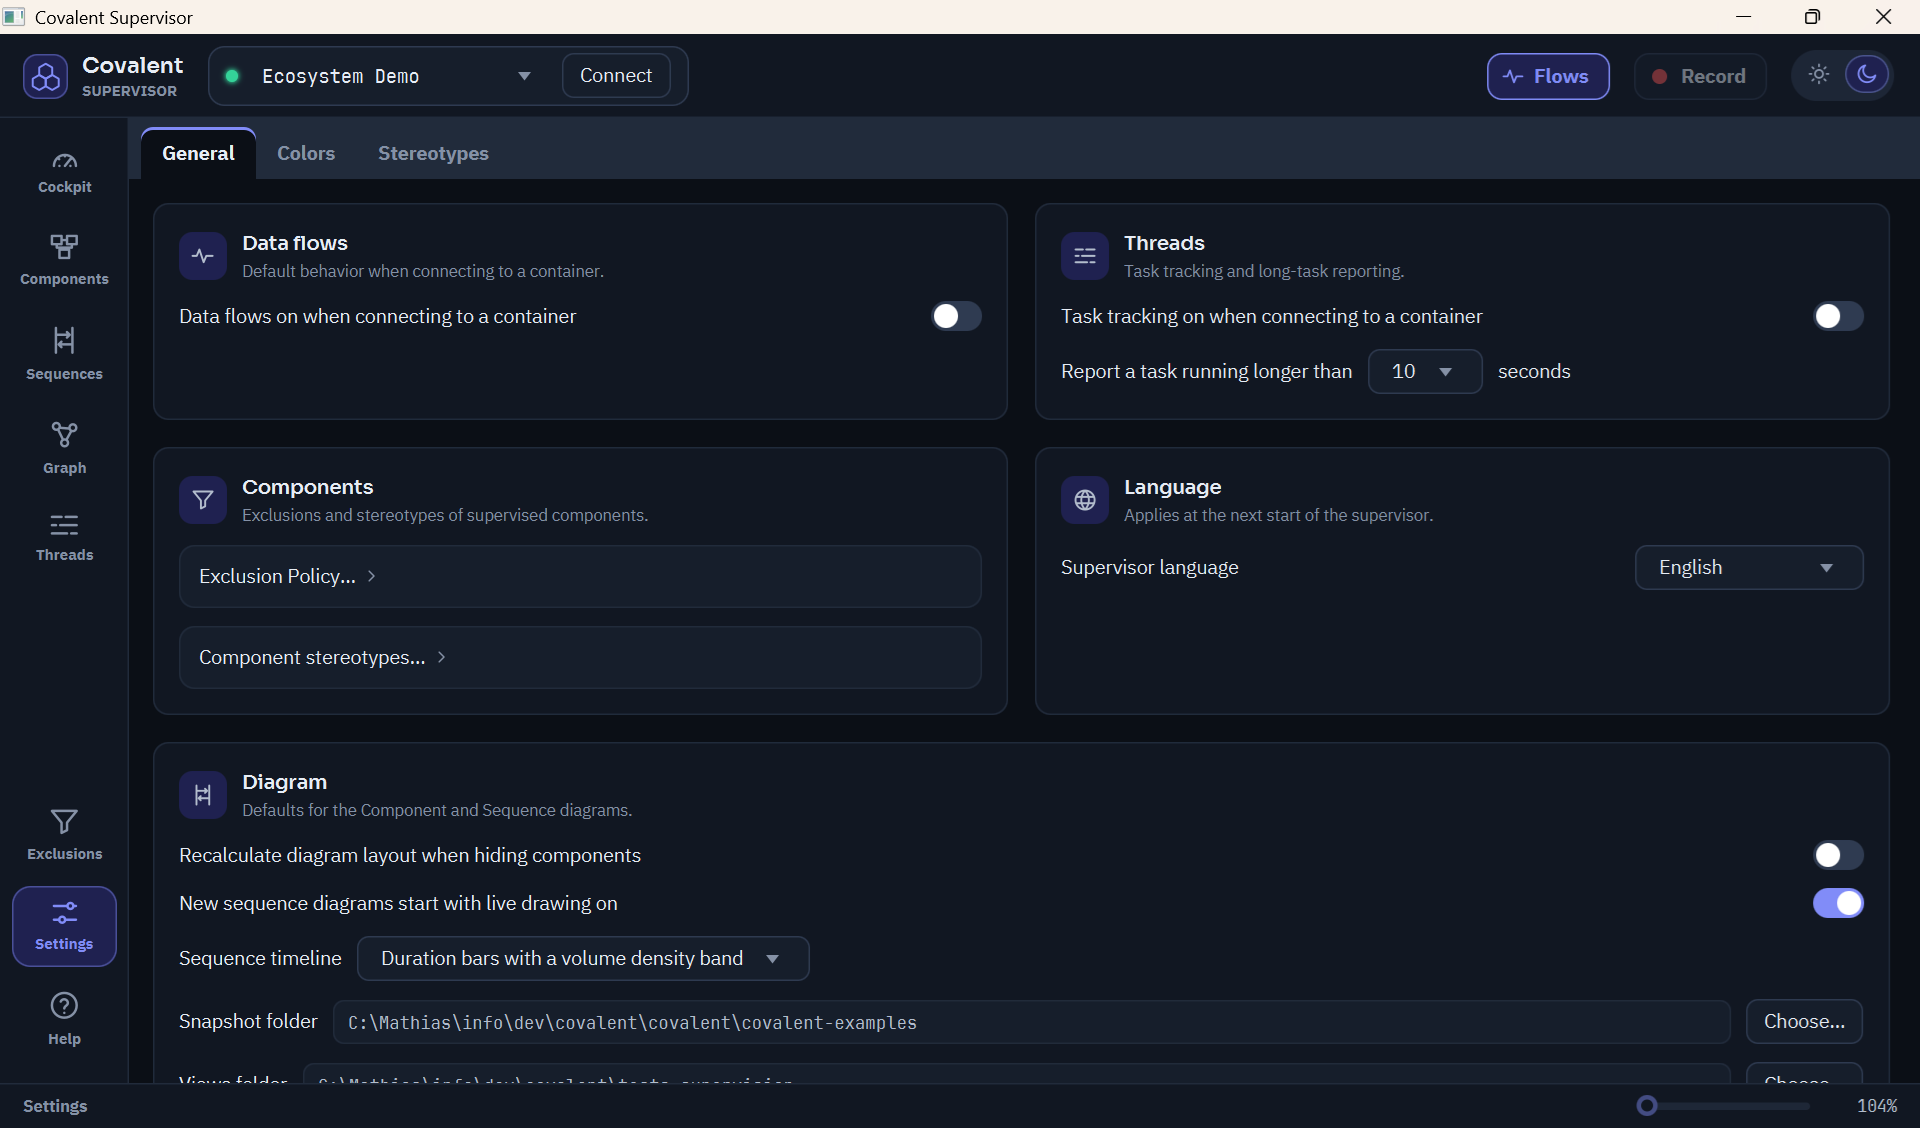The image size is (1920, 1128).
Task: Open the Graph sidebar view
Action: pyautogui.click(x=64, y=448)
